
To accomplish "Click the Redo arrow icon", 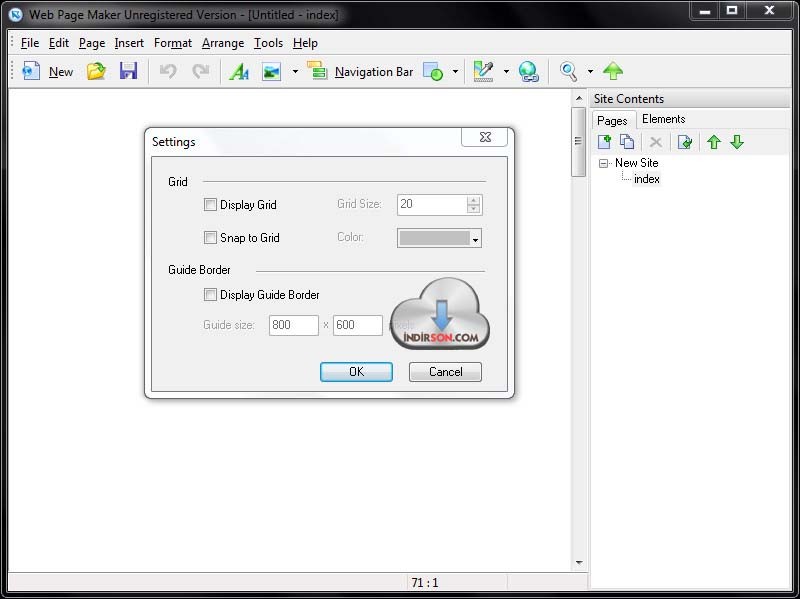I will coord(201,71).
